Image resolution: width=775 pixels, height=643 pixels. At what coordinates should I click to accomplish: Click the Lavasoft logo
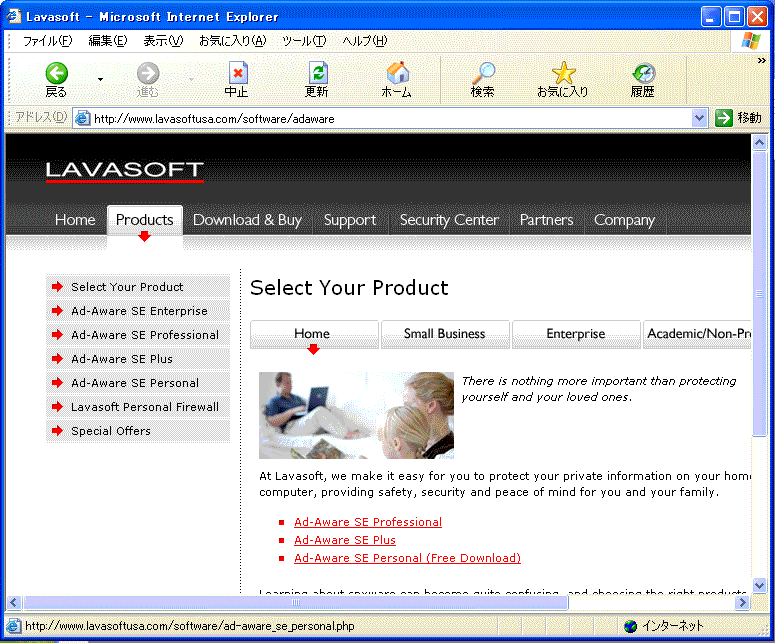coord(125,171)
